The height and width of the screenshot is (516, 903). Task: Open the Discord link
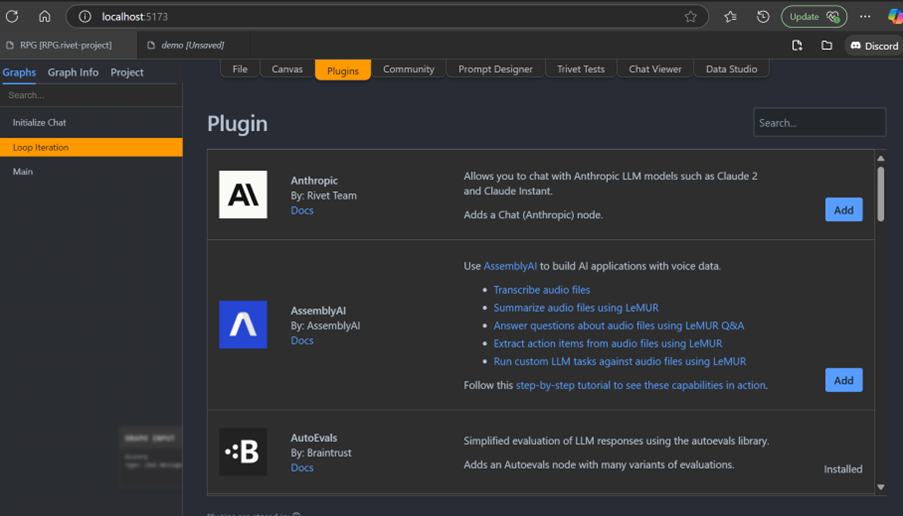point(874,45)
